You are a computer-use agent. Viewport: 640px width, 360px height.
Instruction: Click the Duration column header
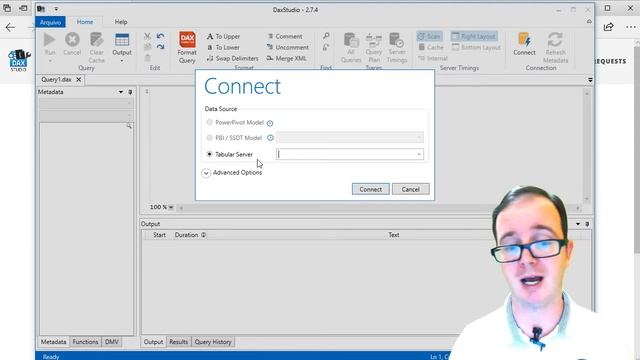(187, 235)
